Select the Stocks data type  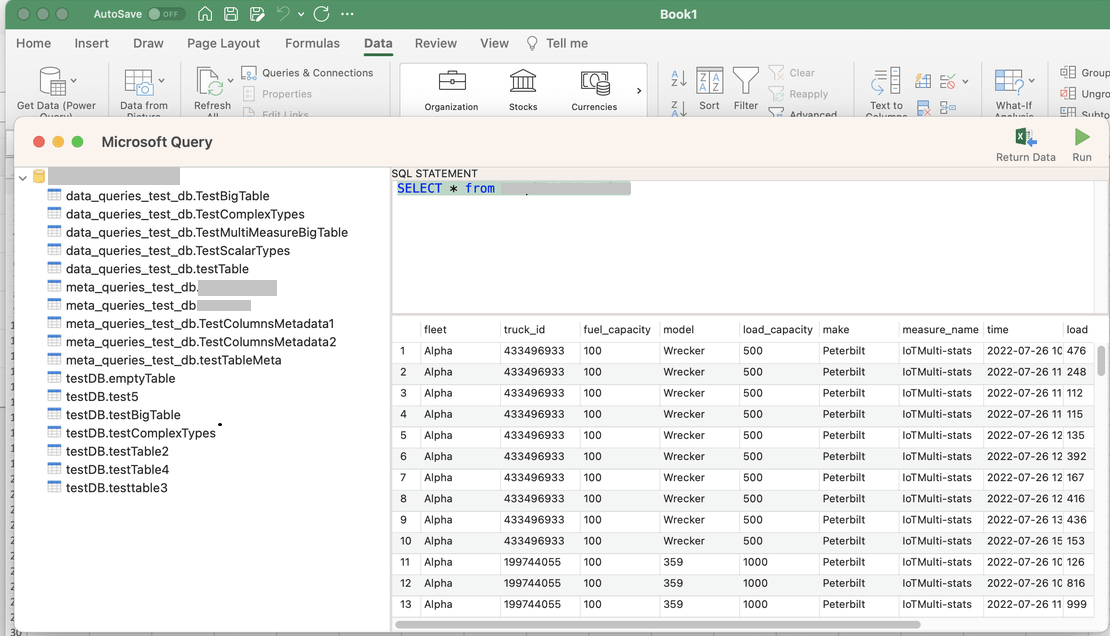(523, 90)
